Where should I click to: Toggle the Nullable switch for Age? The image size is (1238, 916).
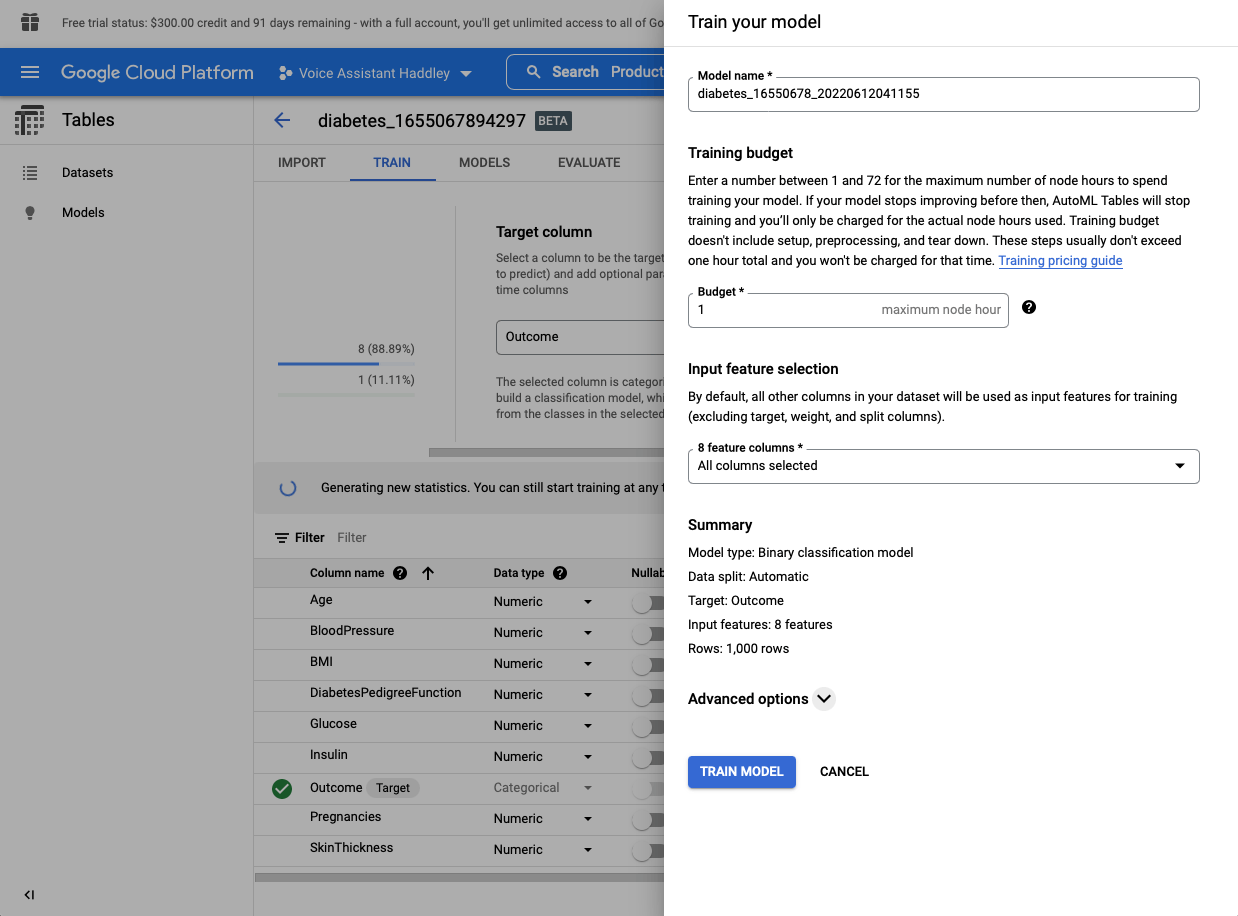click(648, 603)
